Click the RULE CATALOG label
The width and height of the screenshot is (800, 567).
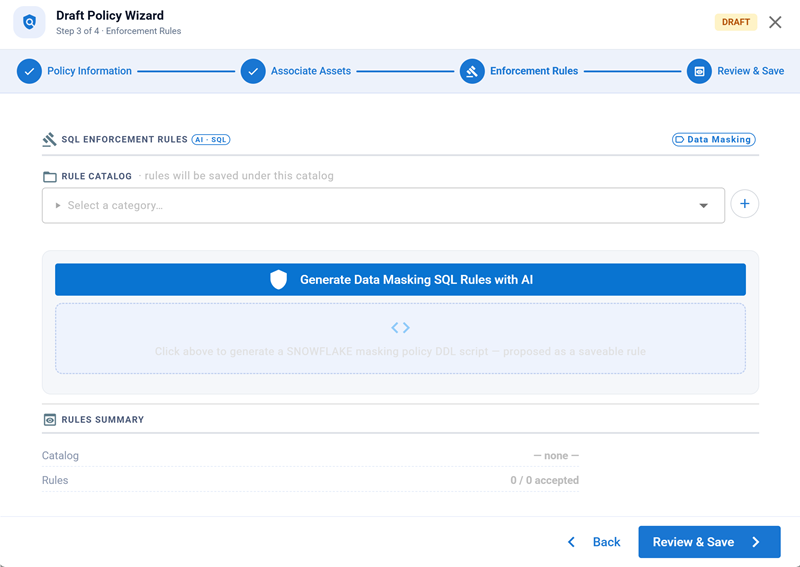point(96,176)
